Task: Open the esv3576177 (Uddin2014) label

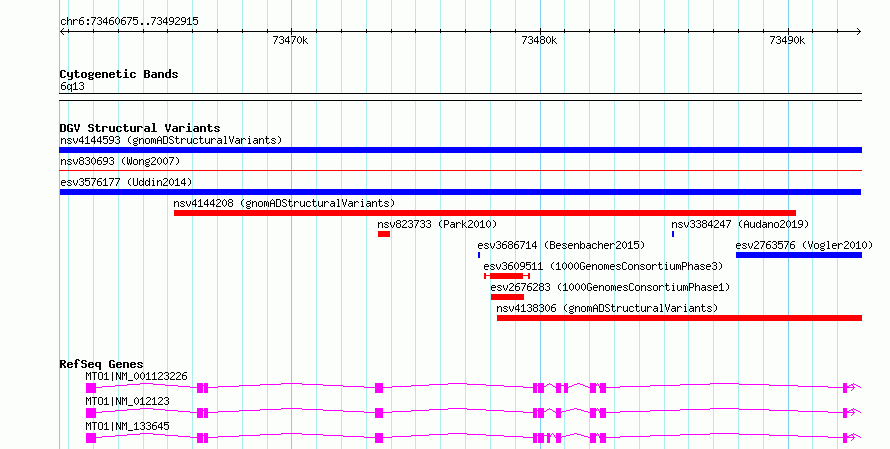Action: [126, 182]
